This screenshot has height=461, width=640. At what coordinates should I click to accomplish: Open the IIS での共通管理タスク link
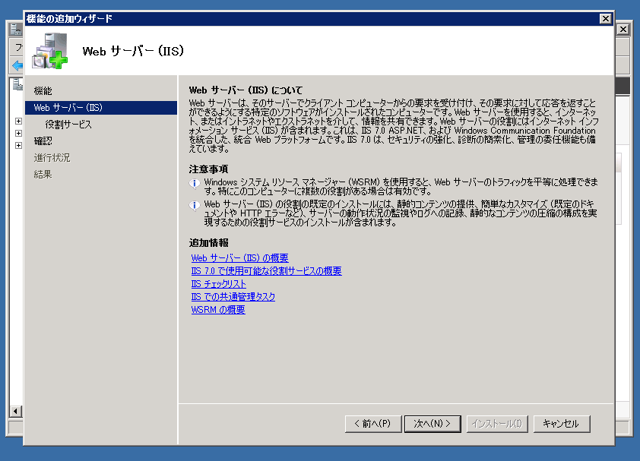pos(233,297)
